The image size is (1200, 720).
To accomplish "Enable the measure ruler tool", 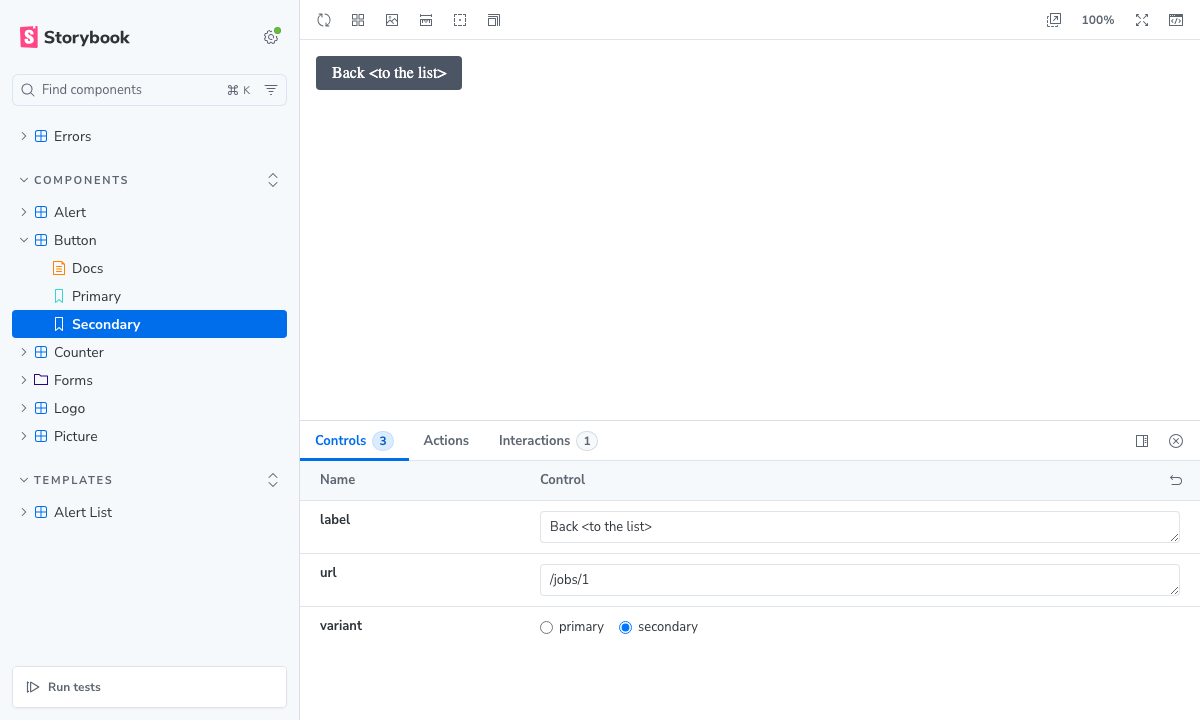I will [426, 20].
